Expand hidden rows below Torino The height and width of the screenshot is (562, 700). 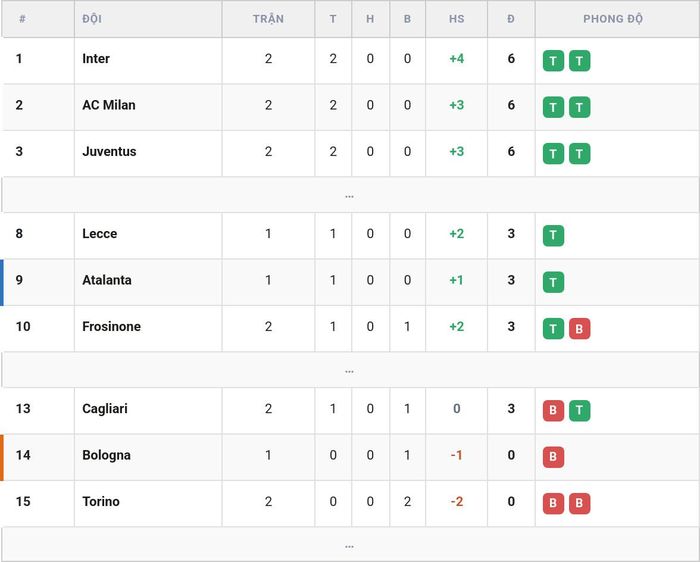(x=350, y=545)
